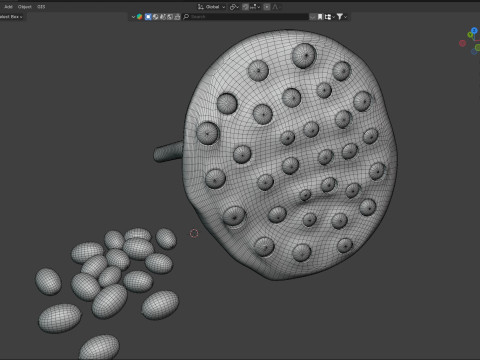480x360 pixels.
Task: Toggle snapping with the magnet icon
Action: [245, 7]
